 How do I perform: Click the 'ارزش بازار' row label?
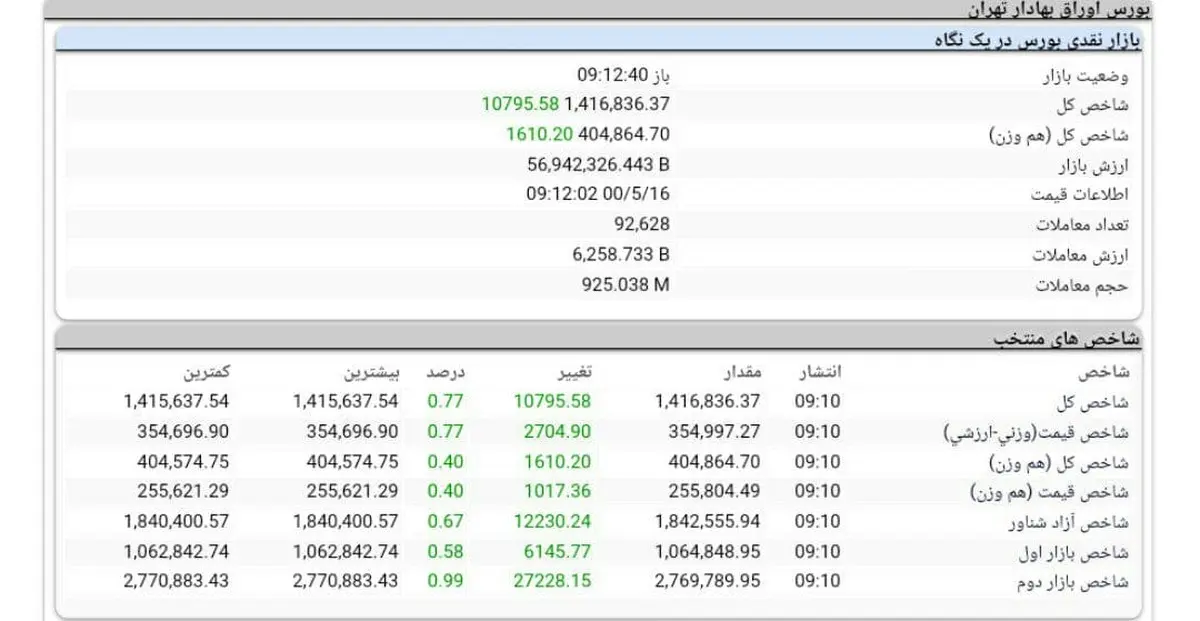point(1092,165)
